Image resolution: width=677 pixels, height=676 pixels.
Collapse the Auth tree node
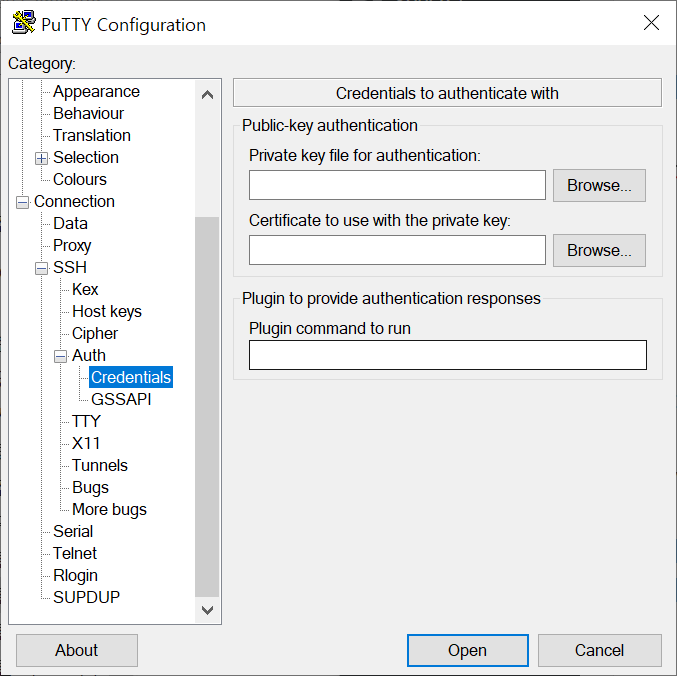(60, 356)
